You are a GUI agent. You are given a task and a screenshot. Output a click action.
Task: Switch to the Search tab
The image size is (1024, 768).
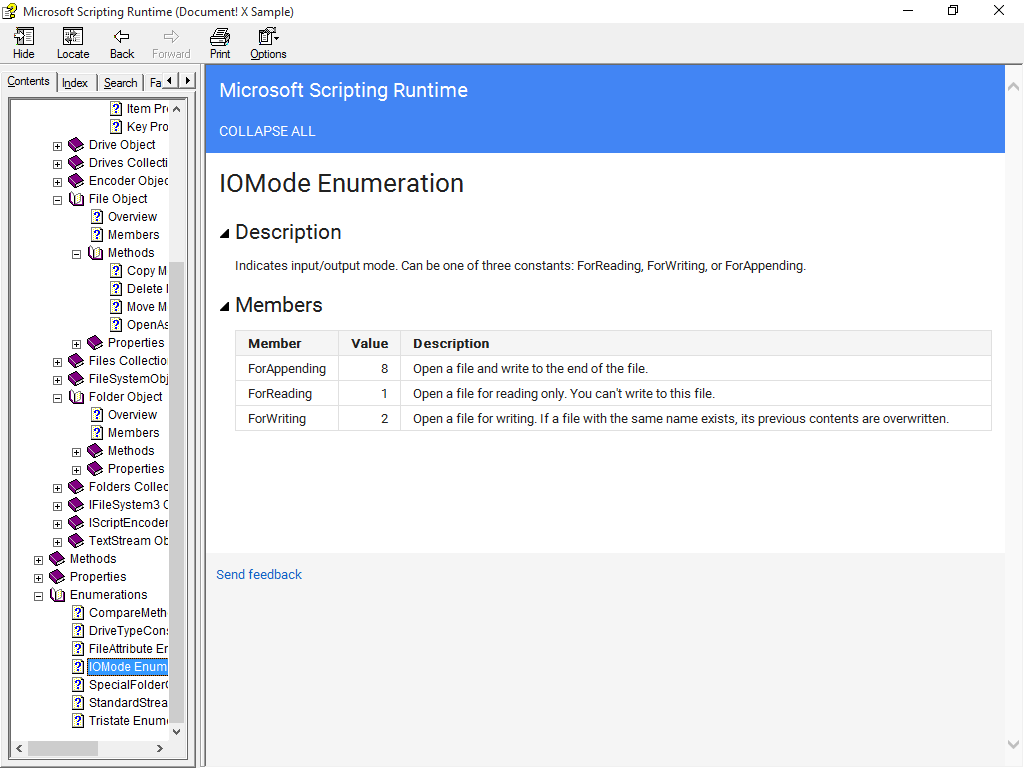click(x=121, y=83)
